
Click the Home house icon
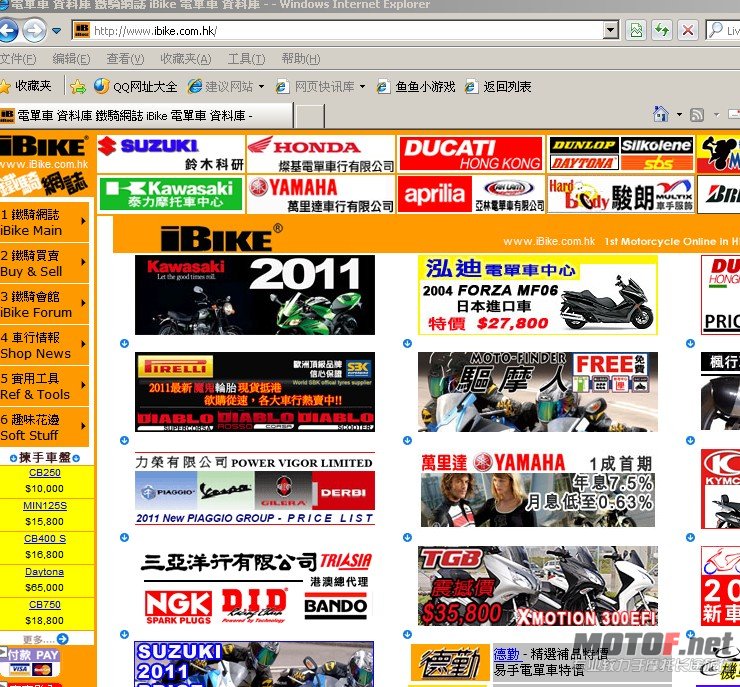(661, 114)
